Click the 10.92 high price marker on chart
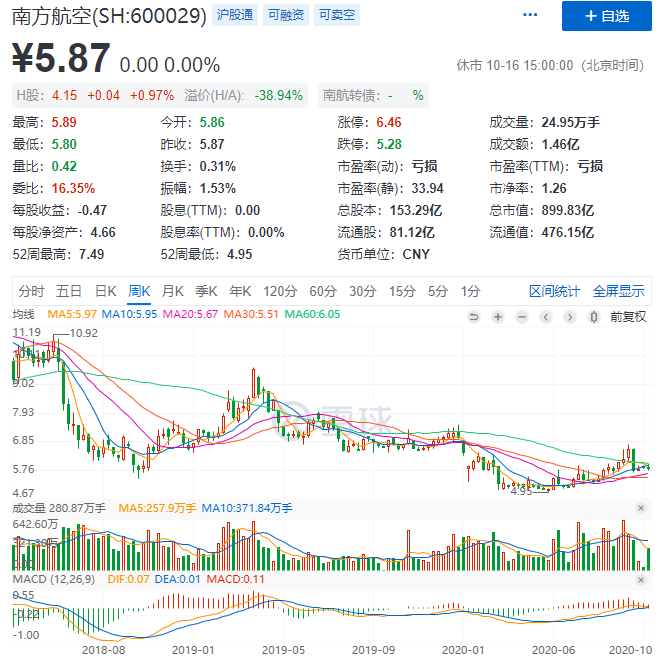 84,333
